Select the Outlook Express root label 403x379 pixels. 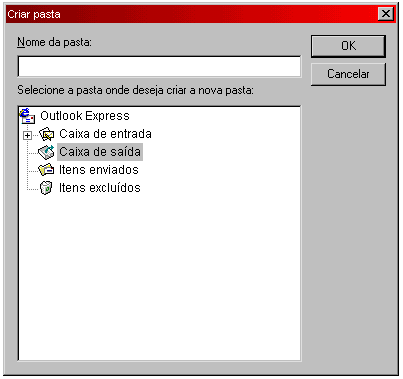pyautogui.click(x=85, y=116)
